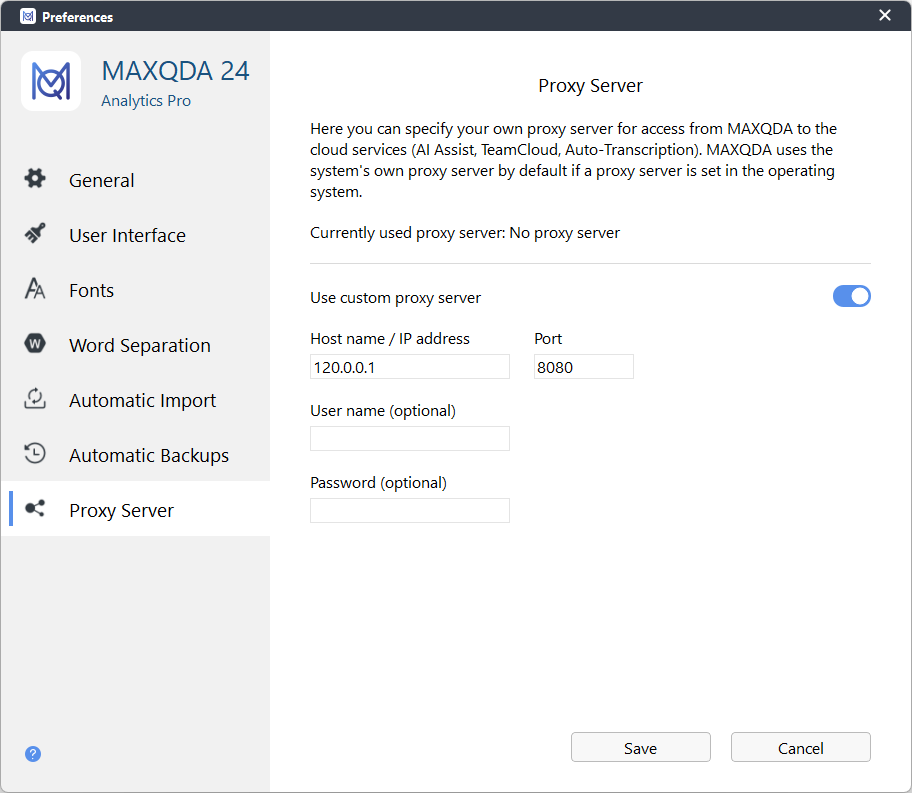Click the 'Use custom proxy server' label
Viewport: 912px width, 793px height.
click(x=396, y=298)
